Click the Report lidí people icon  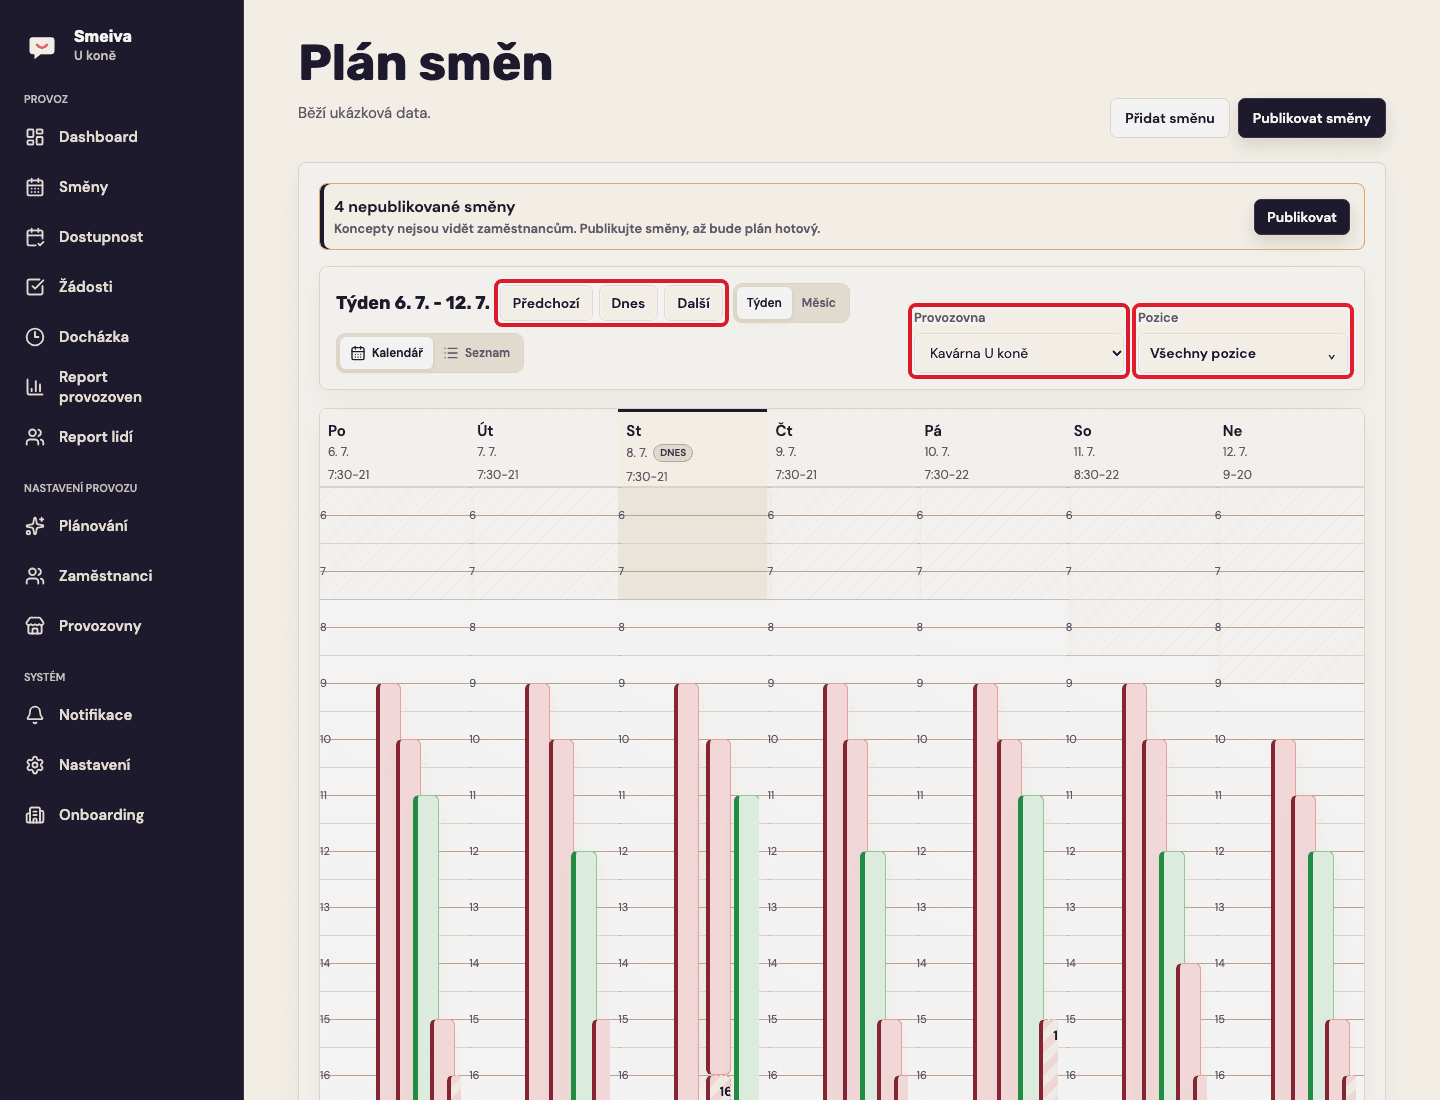(35, 437)
